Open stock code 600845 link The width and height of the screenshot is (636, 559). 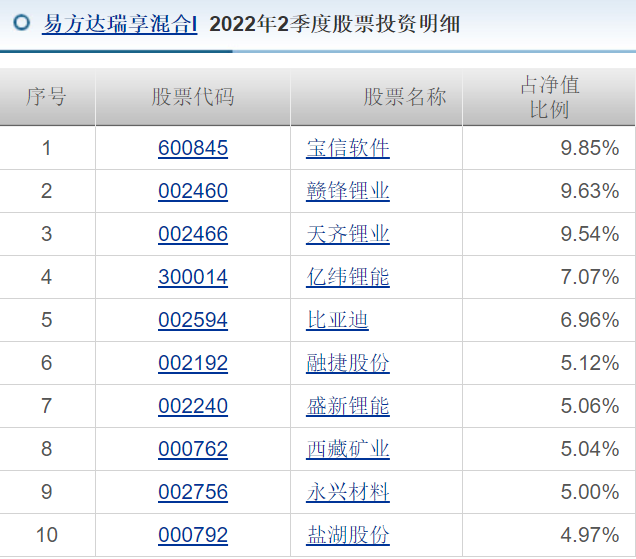[193, 148]
